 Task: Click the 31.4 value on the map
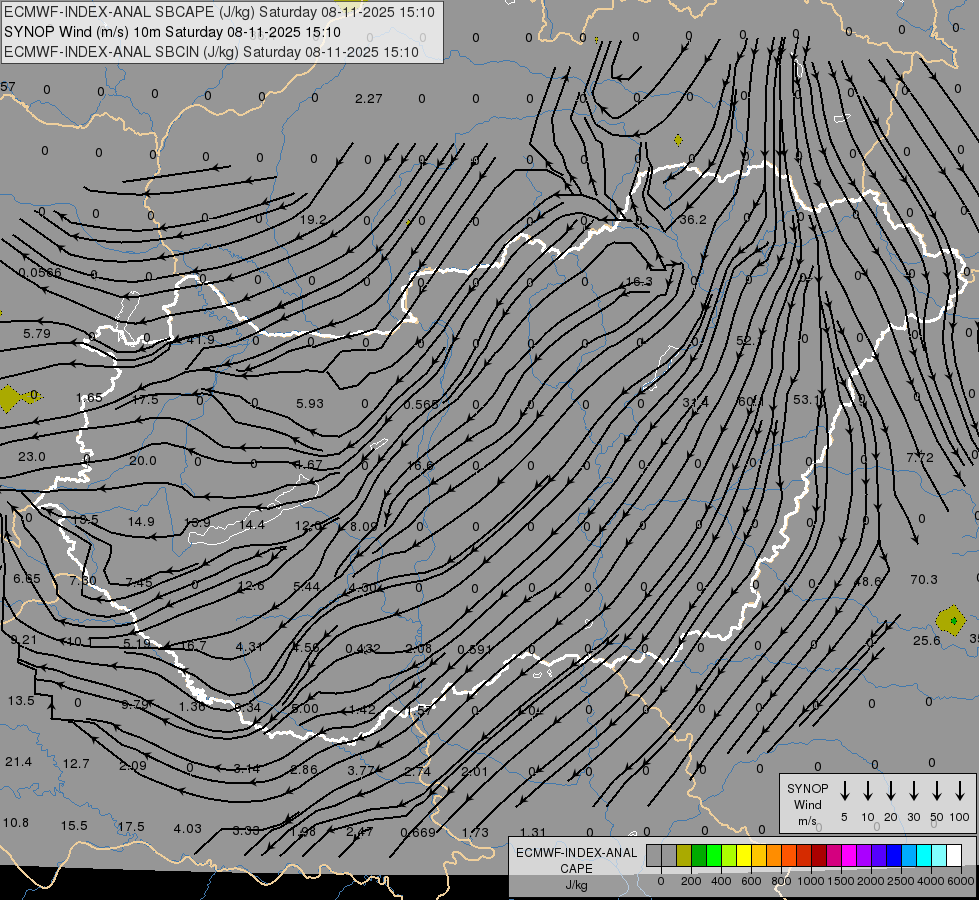click(695, 402)
